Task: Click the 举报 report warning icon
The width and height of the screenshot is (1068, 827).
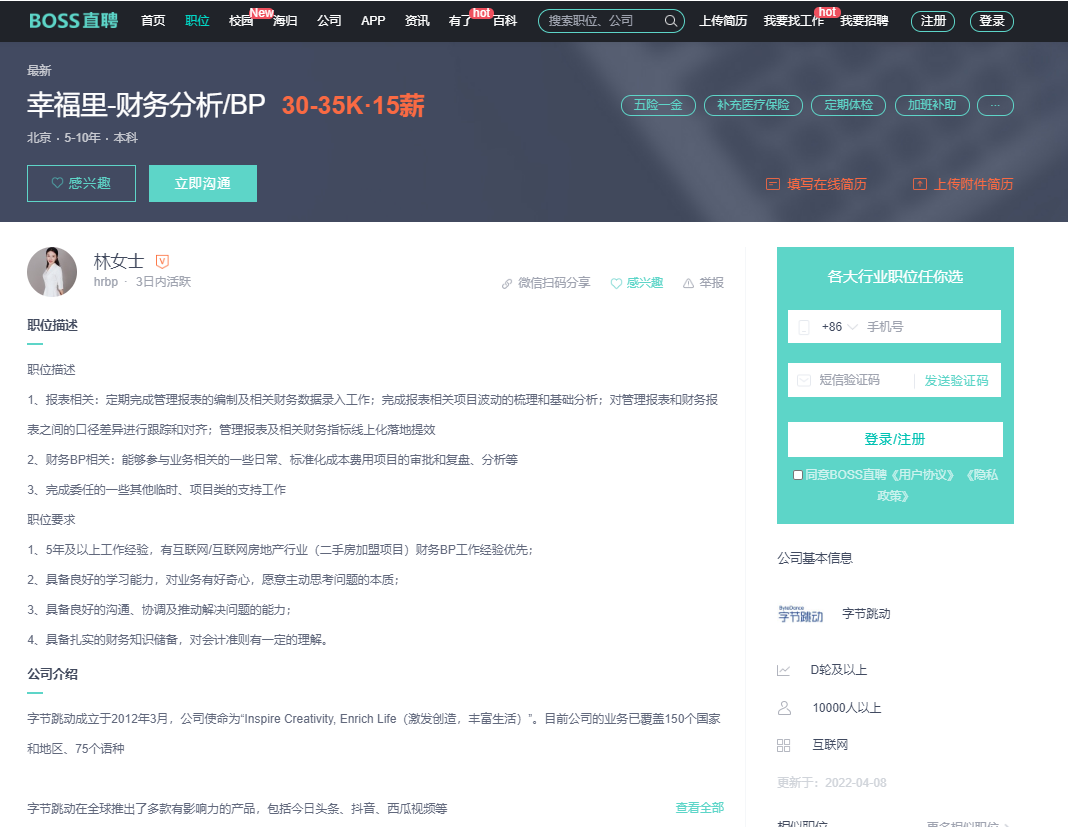Action: click(x=689, y=283)
